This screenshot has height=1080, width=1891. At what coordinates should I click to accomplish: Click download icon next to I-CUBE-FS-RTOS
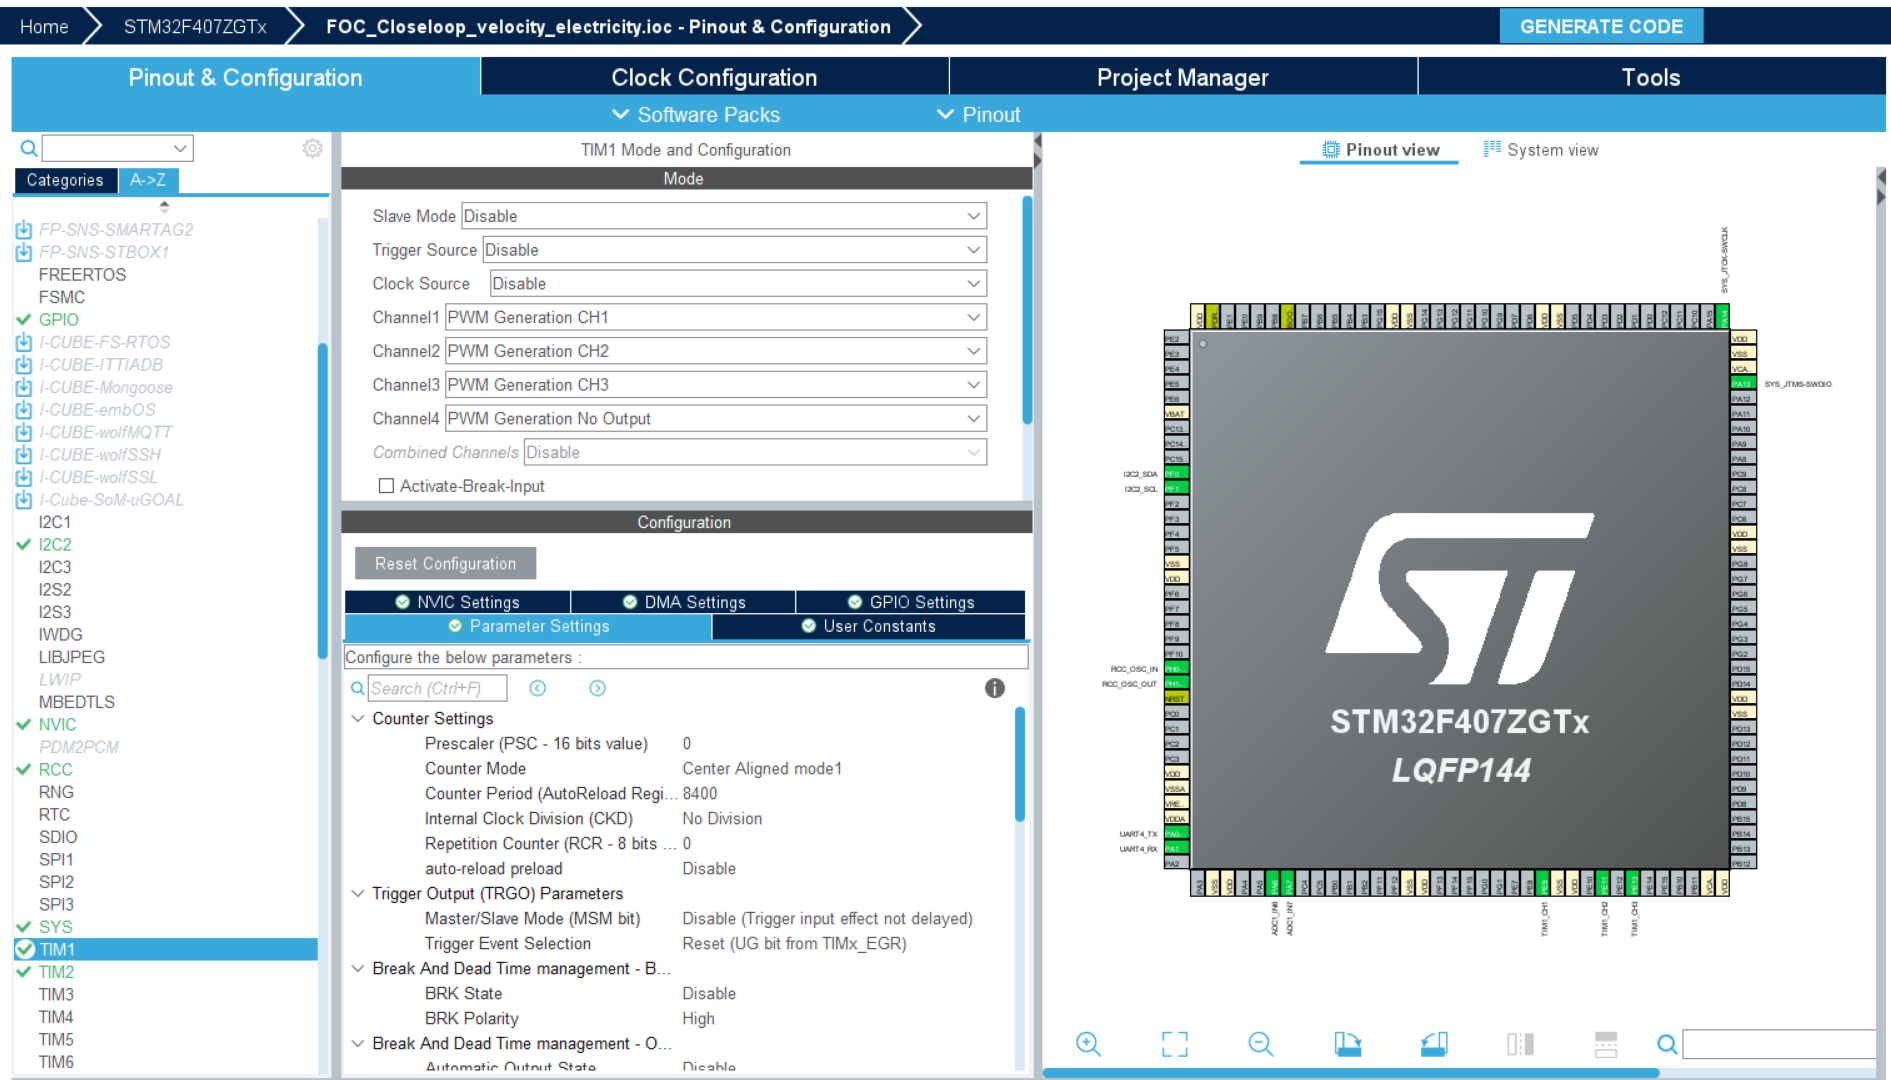[24, 342]
